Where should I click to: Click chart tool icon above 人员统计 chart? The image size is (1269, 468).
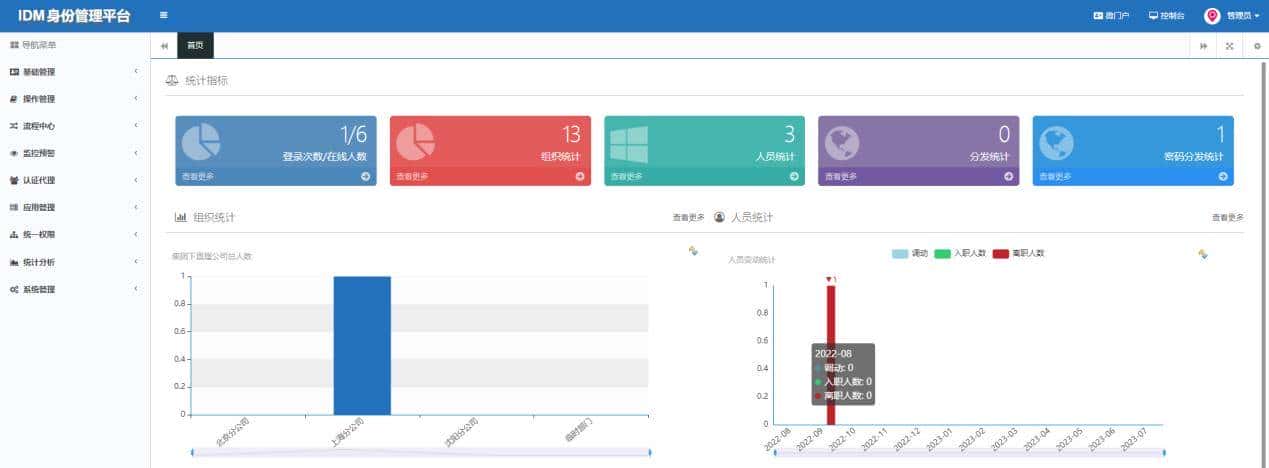[x=1203, y=254]
